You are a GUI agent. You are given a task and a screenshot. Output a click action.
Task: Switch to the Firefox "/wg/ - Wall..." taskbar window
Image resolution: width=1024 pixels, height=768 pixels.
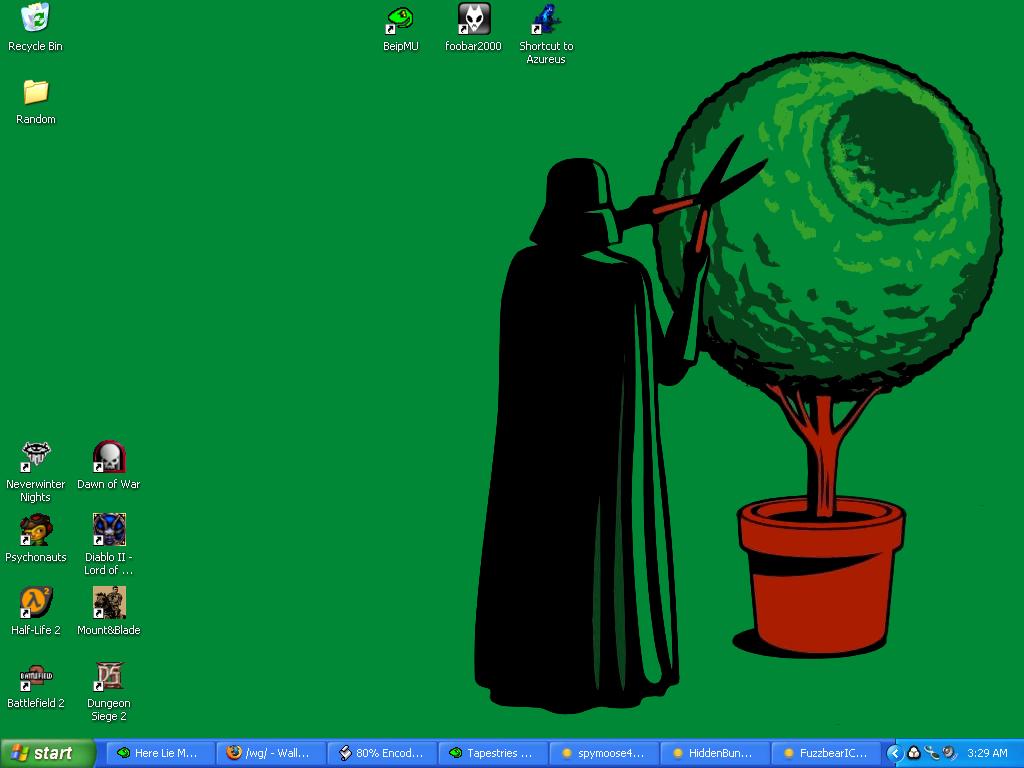pos(271,753)
